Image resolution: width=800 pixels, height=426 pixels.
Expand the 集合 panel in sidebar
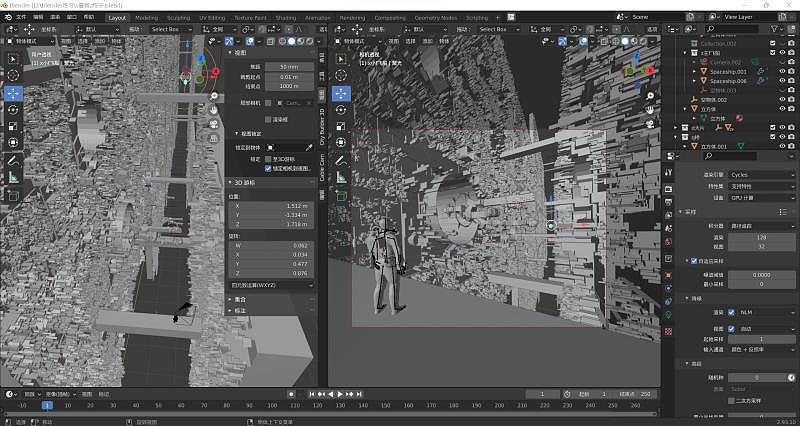pos(231,299)
